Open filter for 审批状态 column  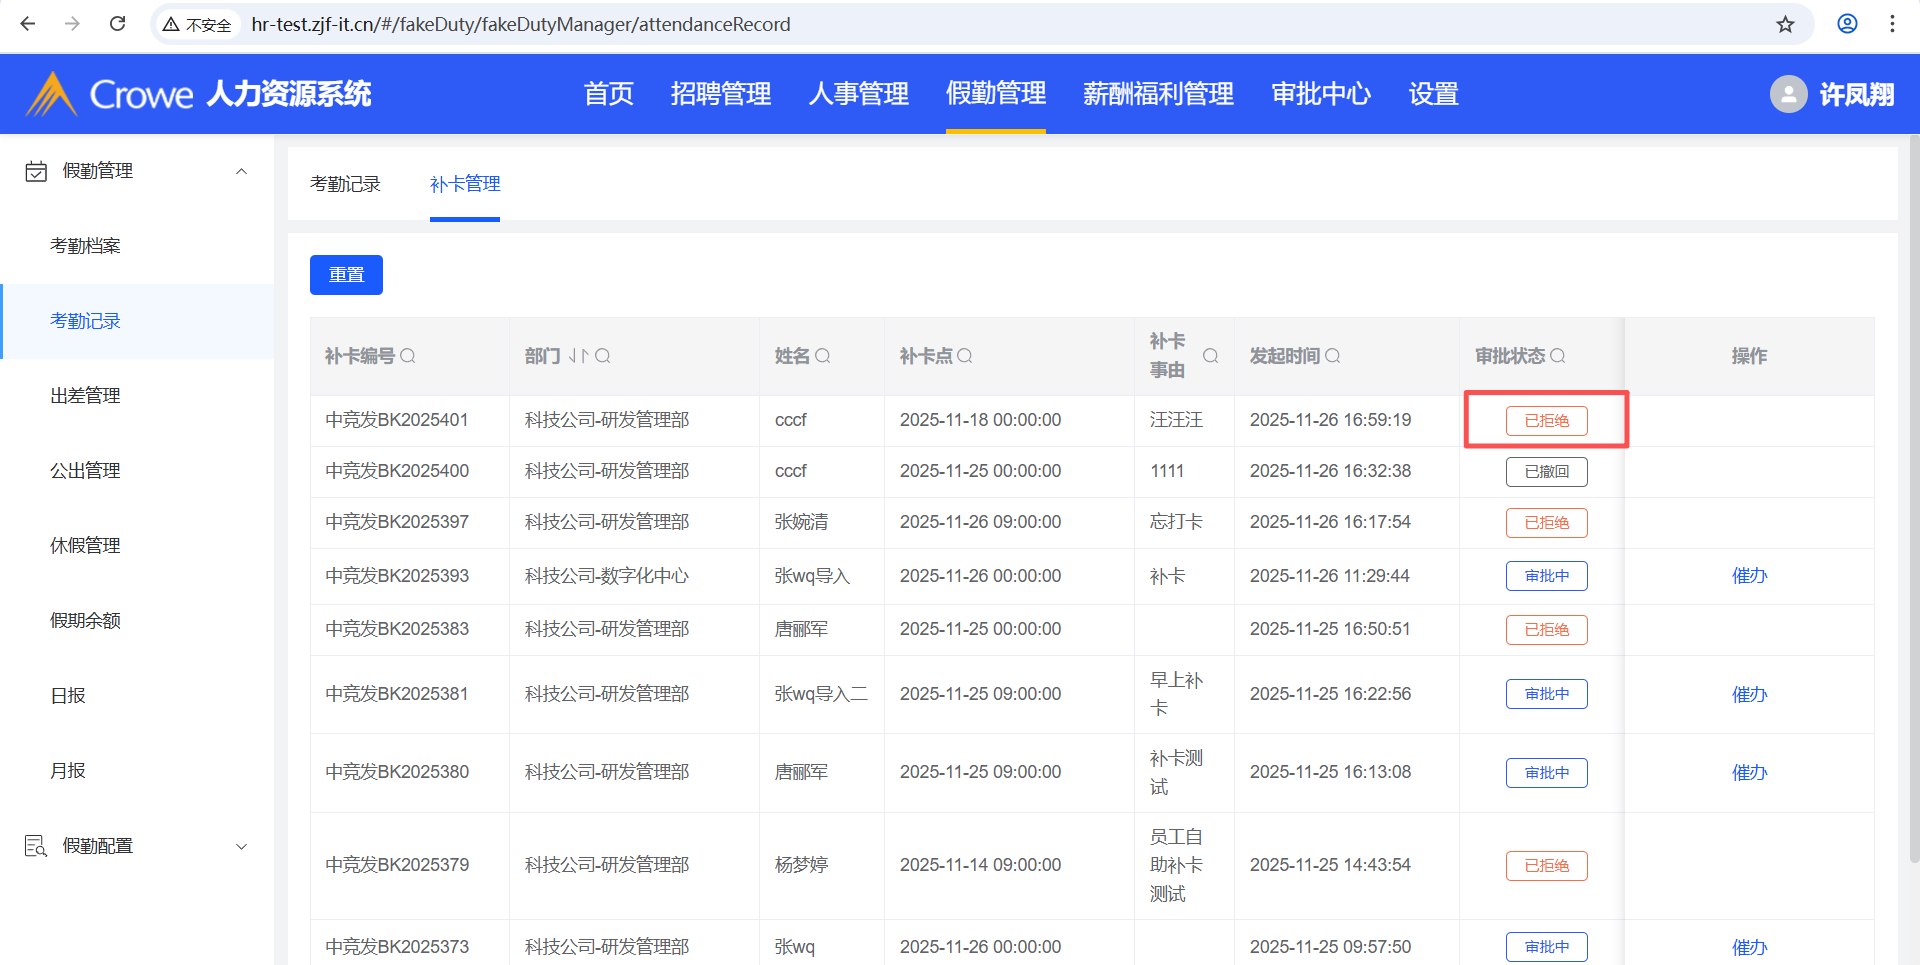coord(1558,356)
